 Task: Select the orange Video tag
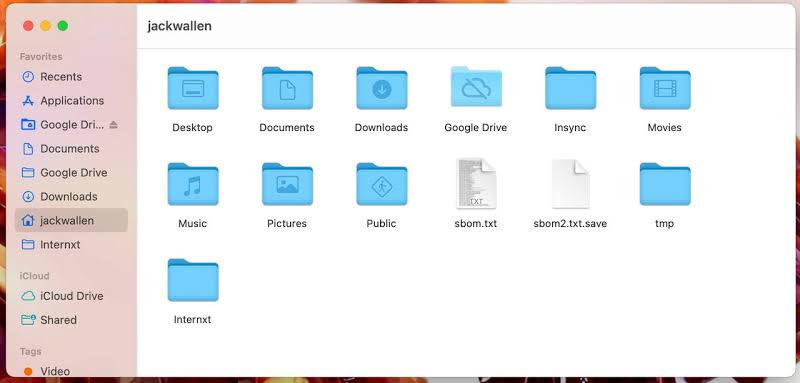coord(71,371)
